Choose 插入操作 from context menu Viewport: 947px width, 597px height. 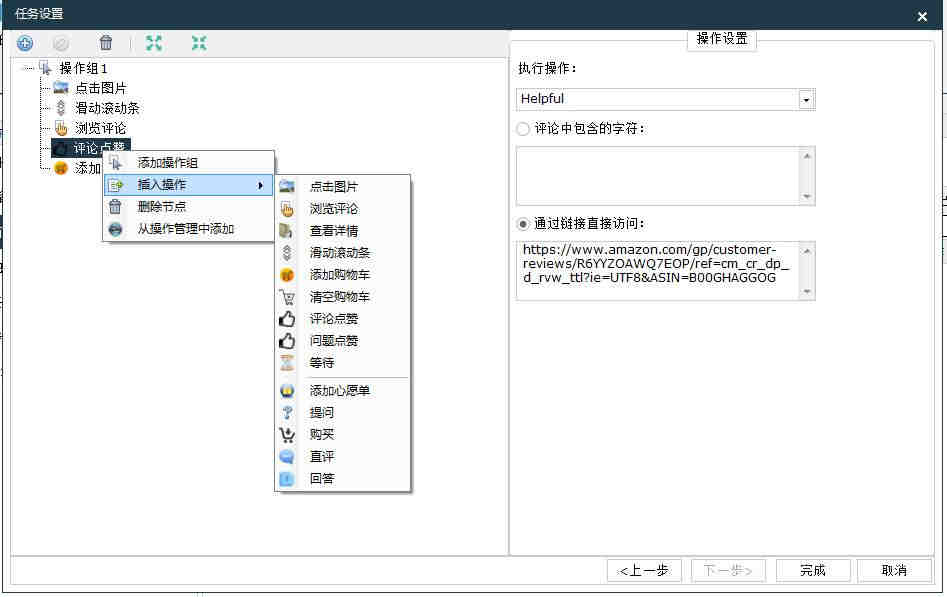[x=188, y=185]
